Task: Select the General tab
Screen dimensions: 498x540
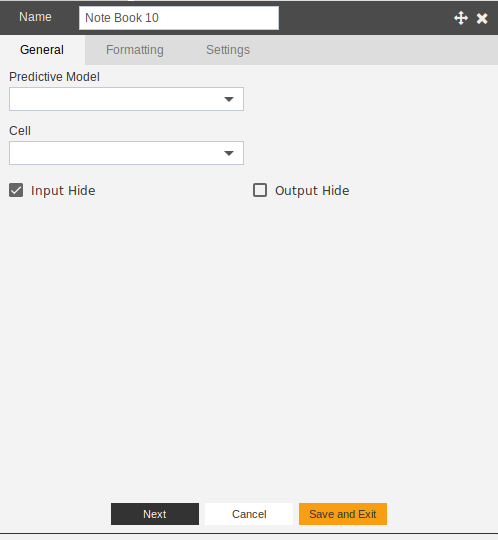Action: click(x=42, y=50)
